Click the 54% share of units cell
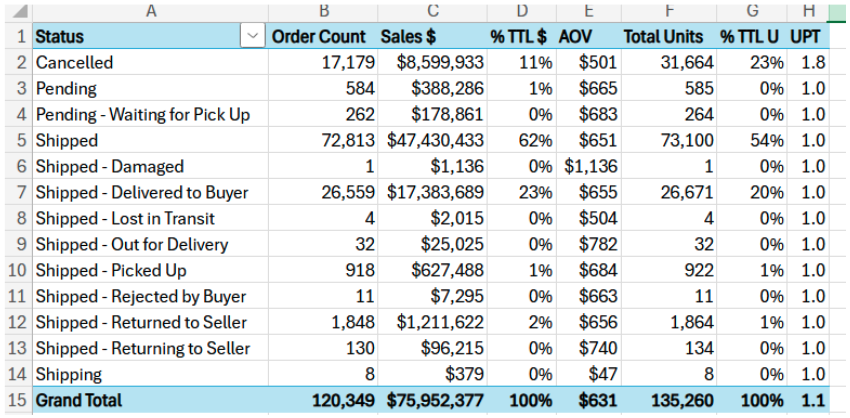The height and width of the screenshot is (418, 850). pos(751,140)
